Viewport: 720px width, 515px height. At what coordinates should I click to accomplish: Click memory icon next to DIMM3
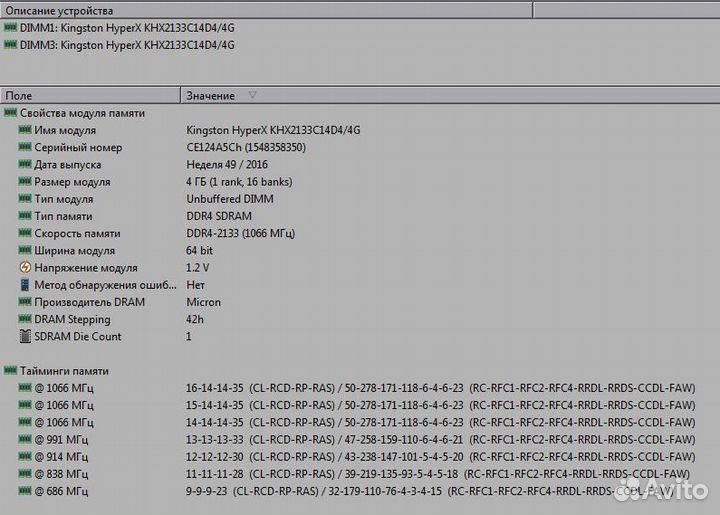tap(10, 45)
